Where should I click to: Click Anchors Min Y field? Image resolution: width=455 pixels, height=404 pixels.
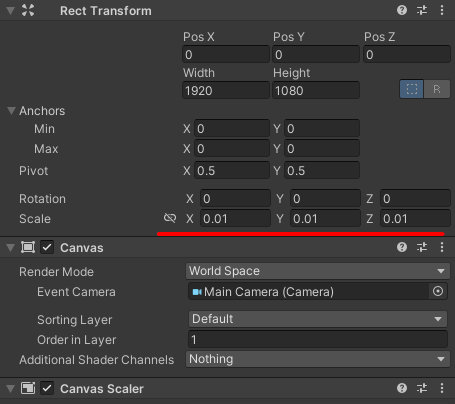tap(322, 129)
